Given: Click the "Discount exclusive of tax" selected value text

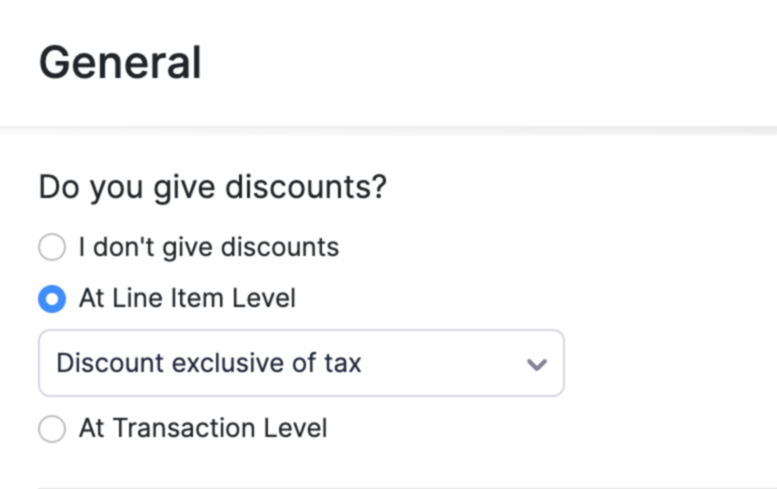Looking at the screenshot, I should 208,363.
